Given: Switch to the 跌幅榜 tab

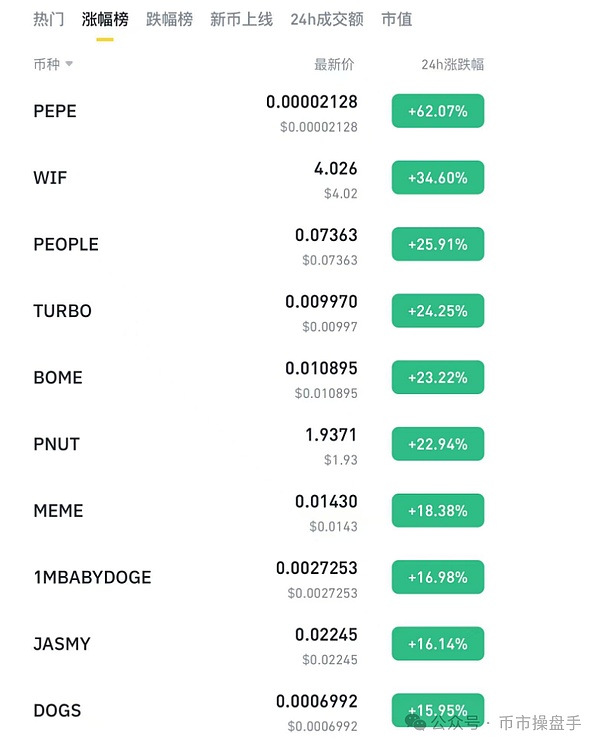Looking at the screenshot, I should [x=169, y=19].
